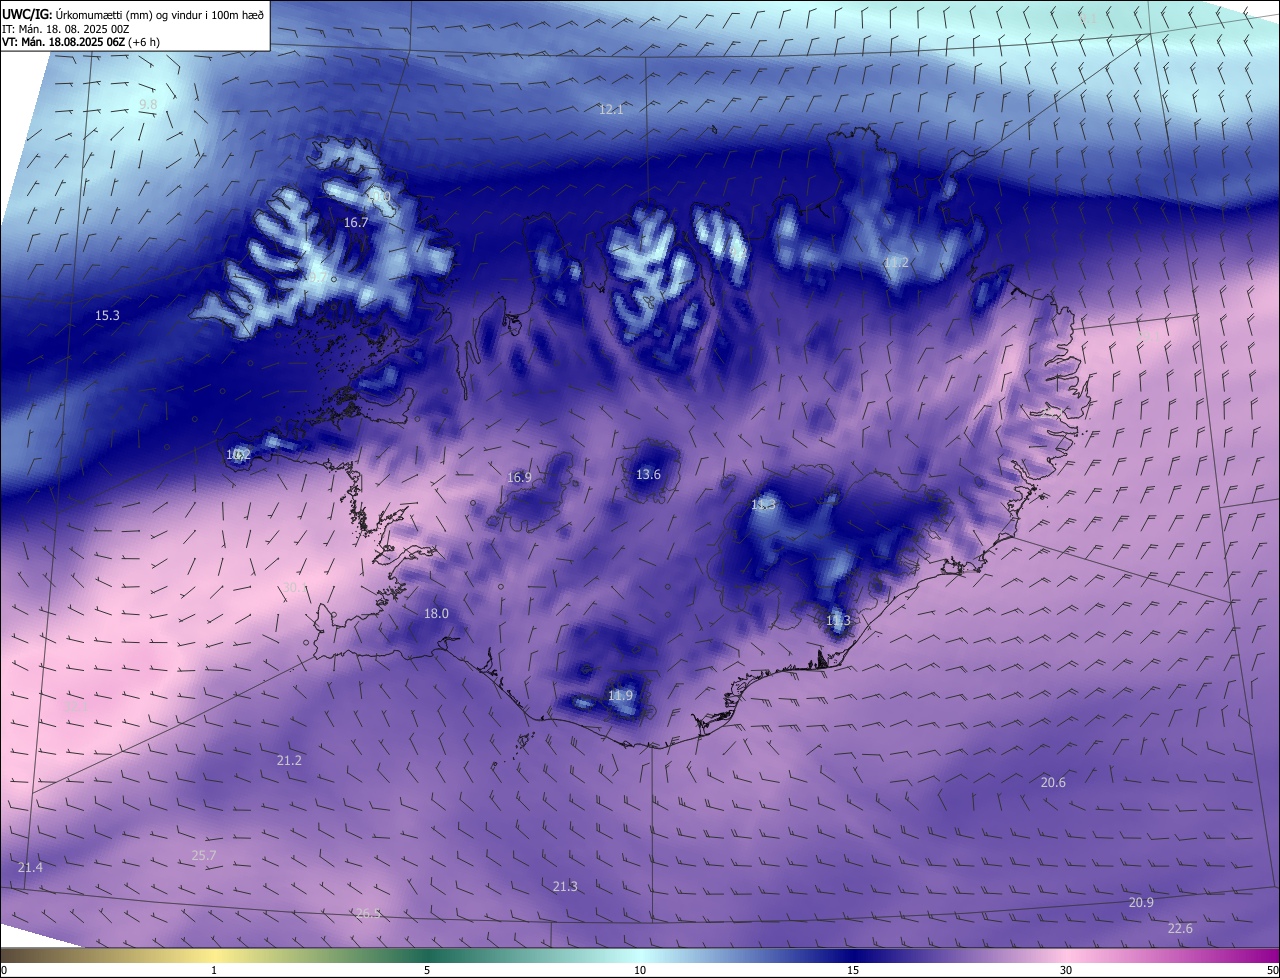Click the colorbar tick label 0

click(4, 971)
